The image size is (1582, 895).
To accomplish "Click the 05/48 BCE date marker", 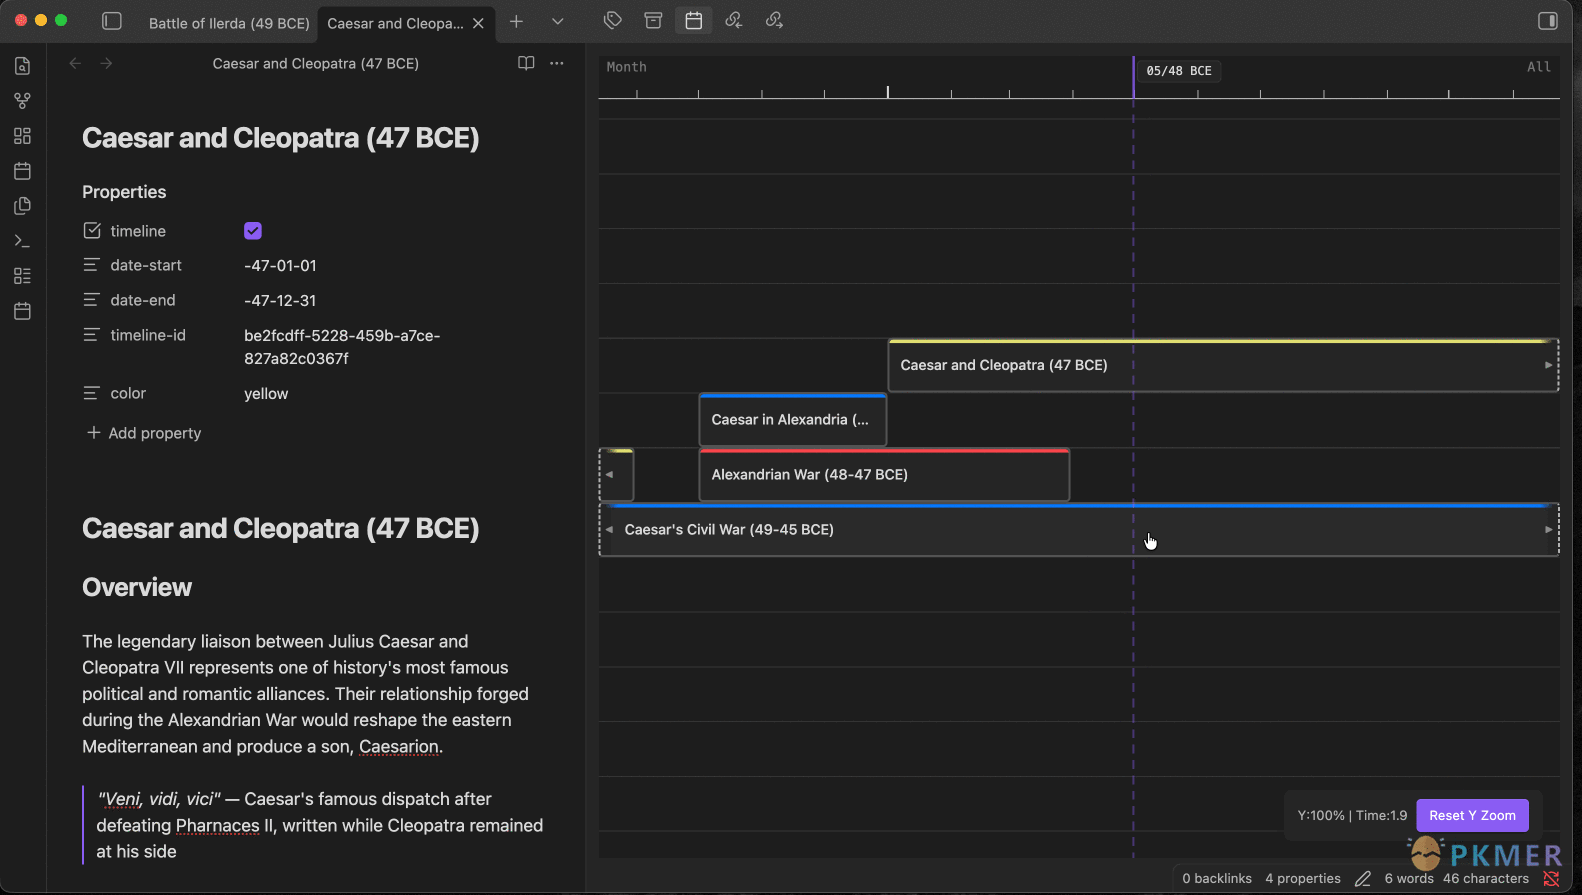I will coord(1179,71).
